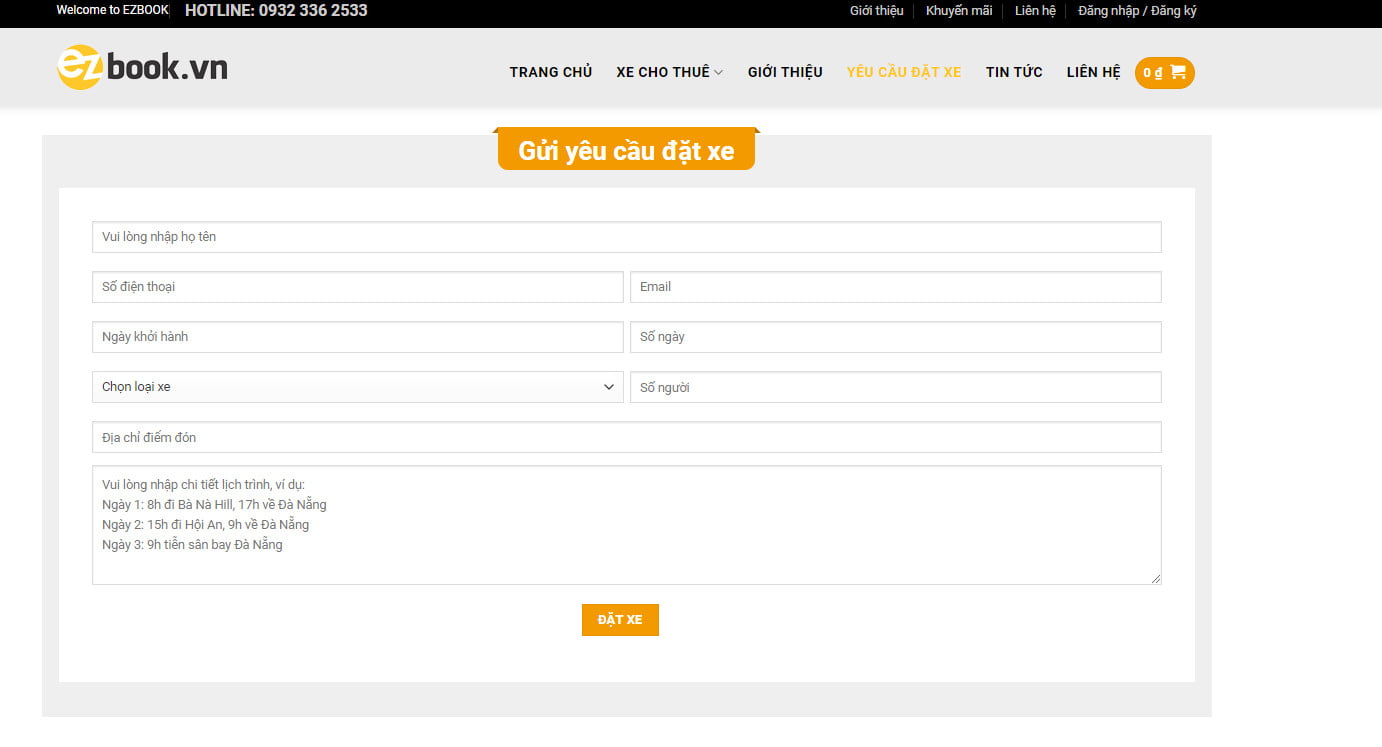Select the Email input field
This screenshot has height=747, width=1382.
coord(895,287)
